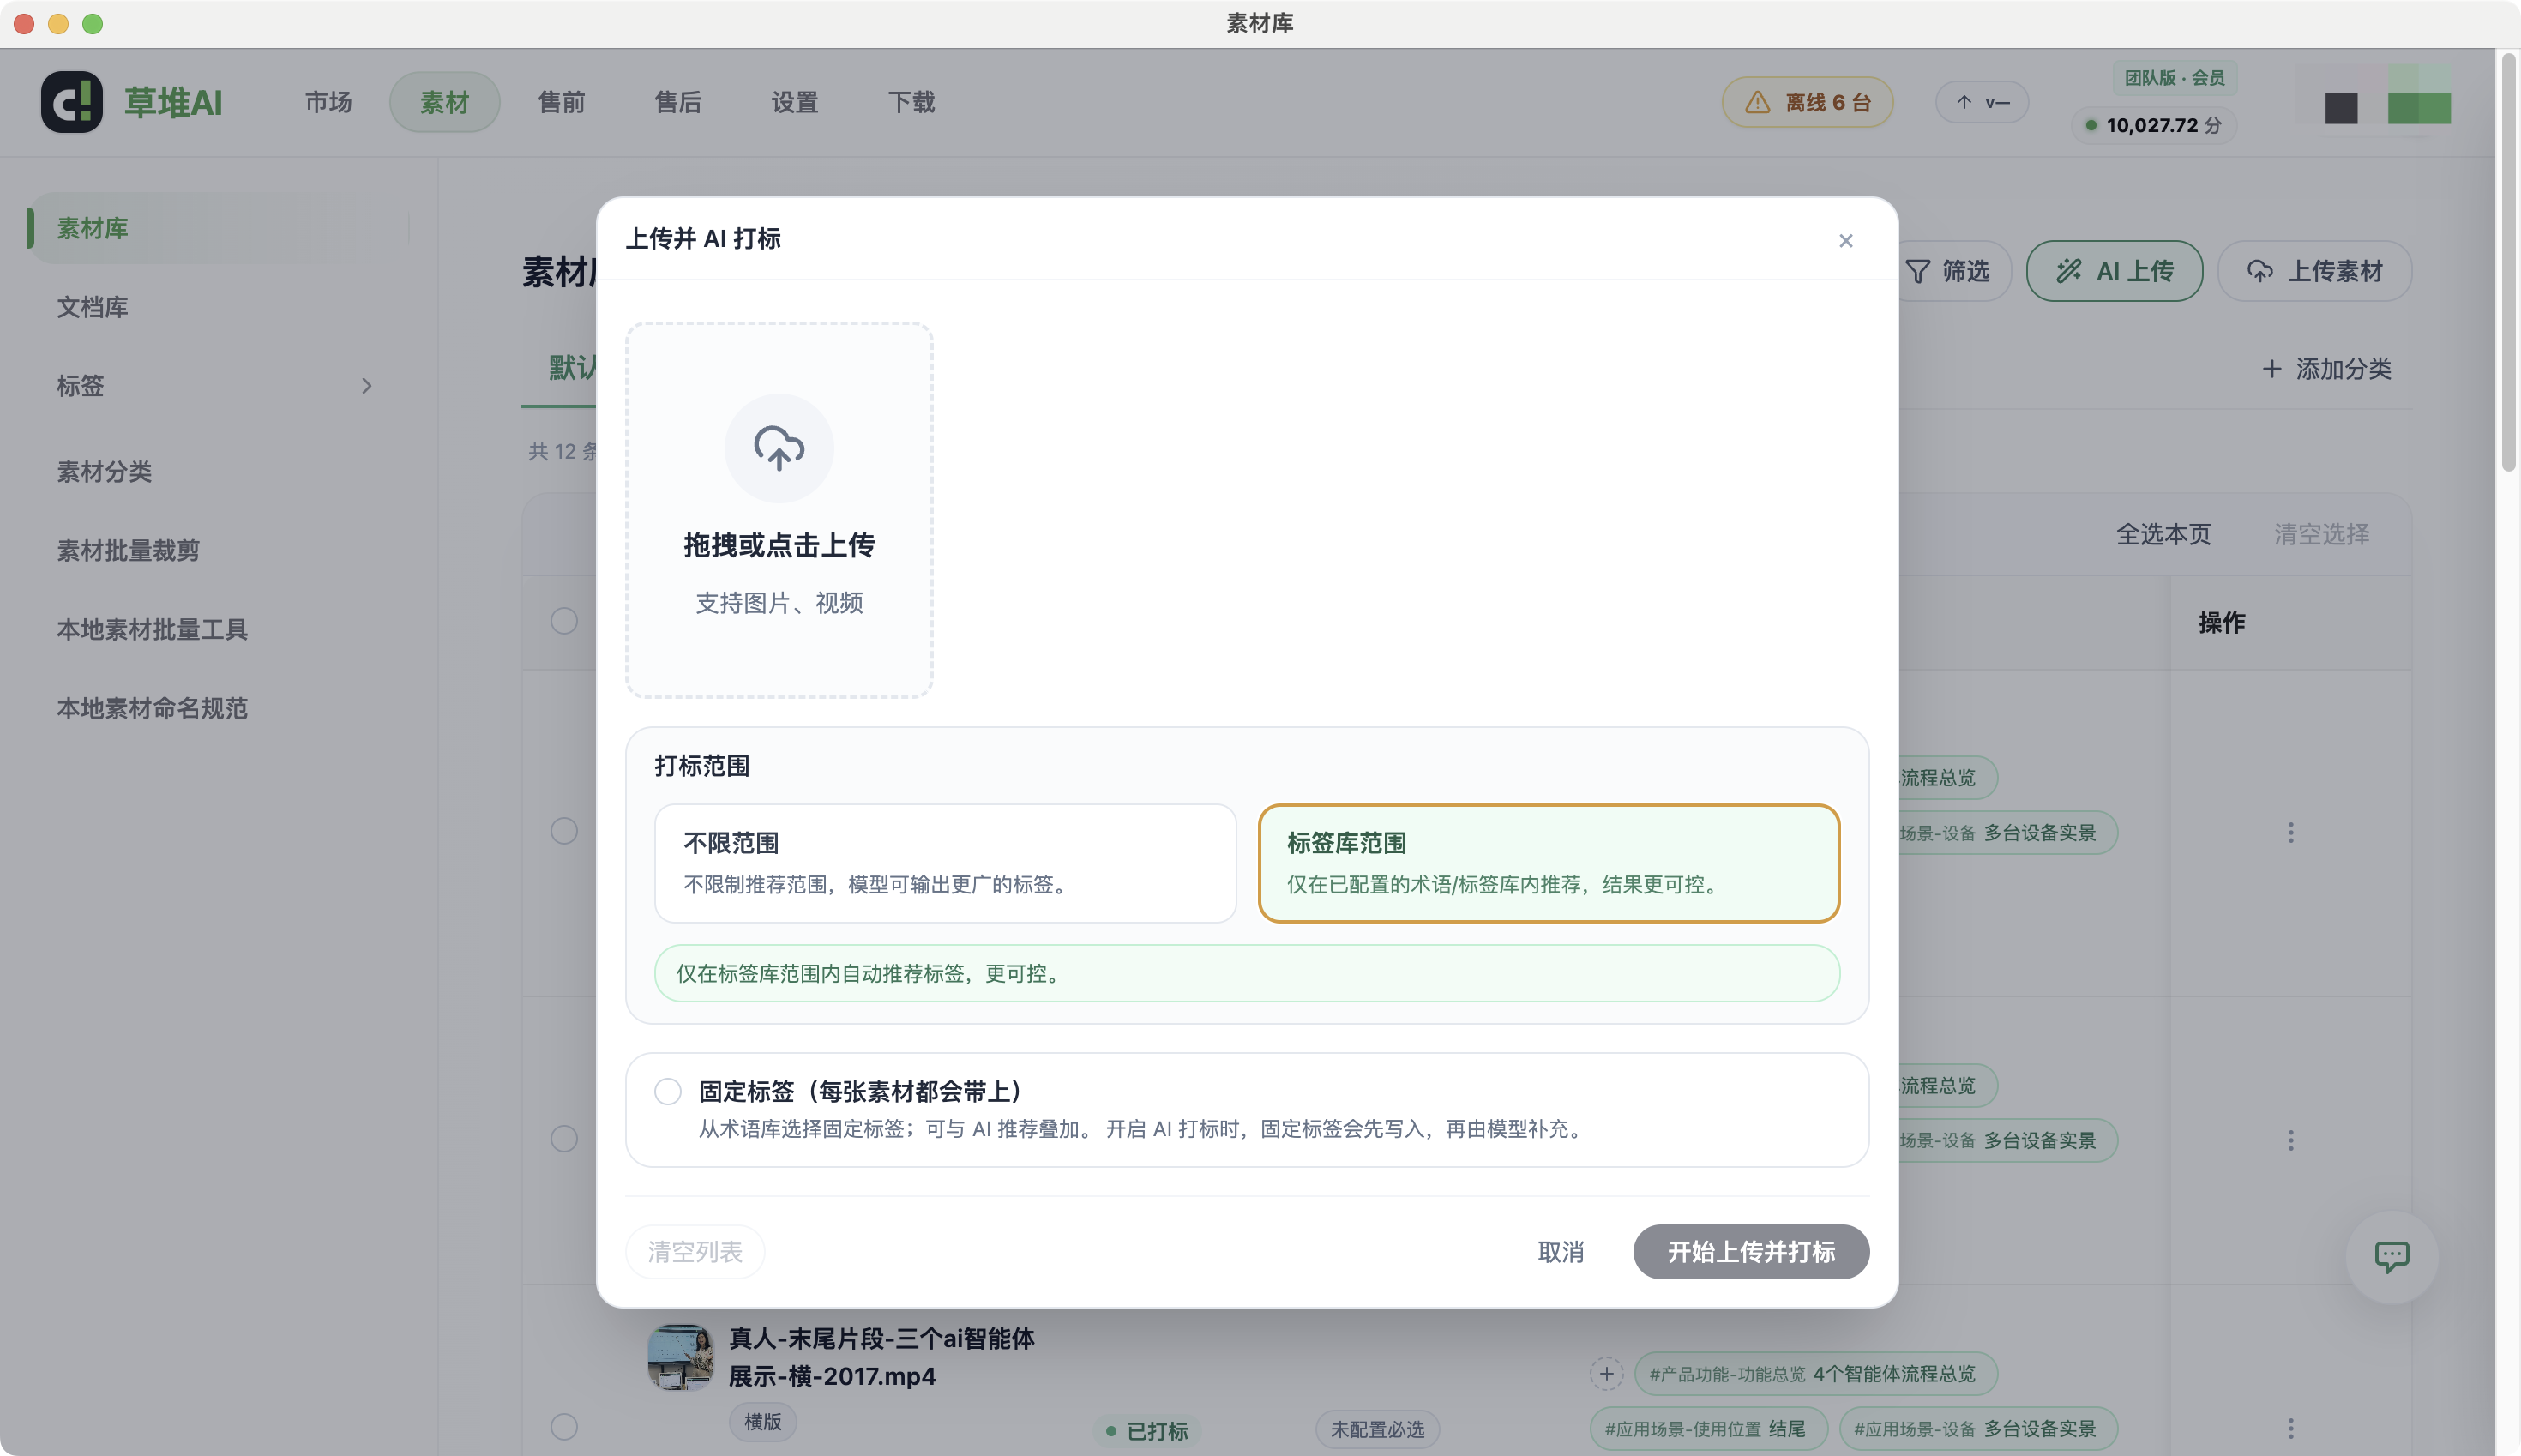Viewport: 2521px width, 1456px height.
Task: Open the 素材 top tab
Action: [444, 102]
